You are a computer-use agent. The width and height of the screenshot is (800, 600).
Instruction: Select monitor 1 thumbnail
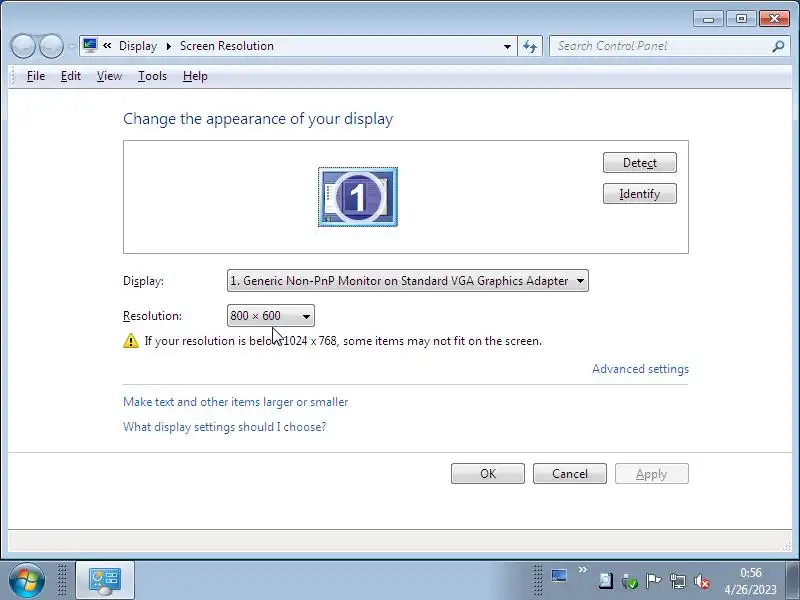tap(358, 196)
